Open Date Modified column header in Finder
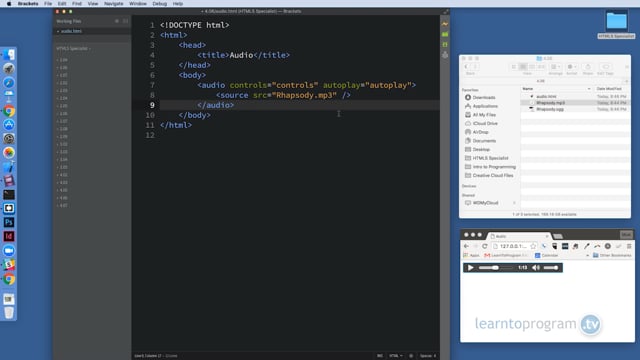This screenshot has width=640, height=360. (x=609, y=89)
